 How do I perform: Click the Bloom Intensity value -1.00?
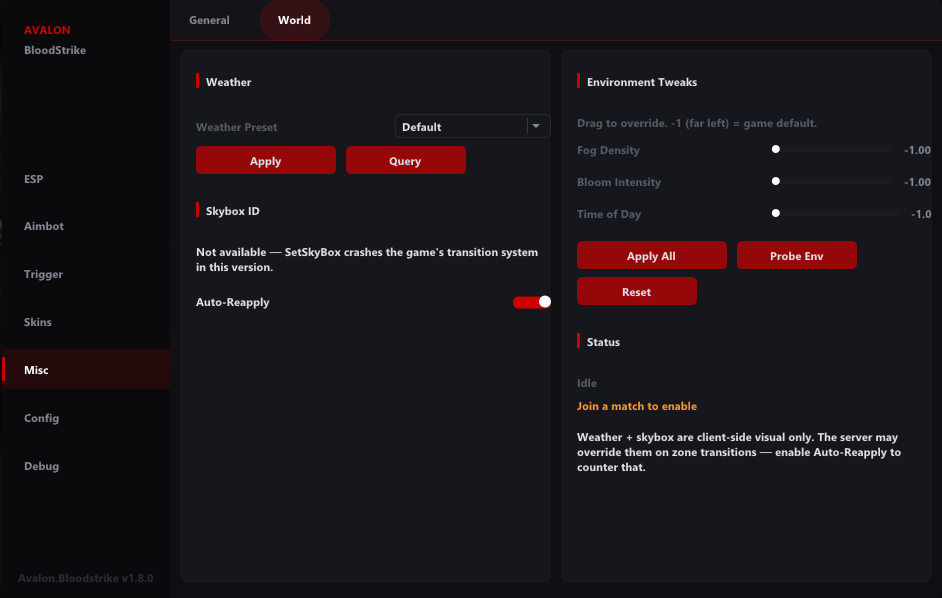click(917, 182)
